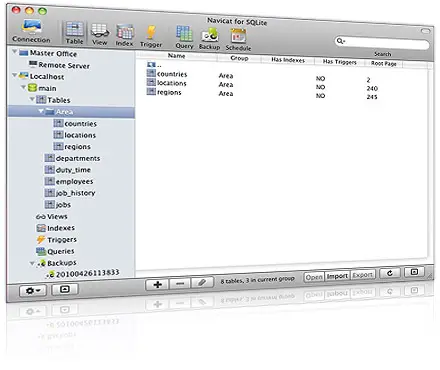
Task: Open the gear action dropdown menu
Action: pyautogui.click(x=33, y=291)
